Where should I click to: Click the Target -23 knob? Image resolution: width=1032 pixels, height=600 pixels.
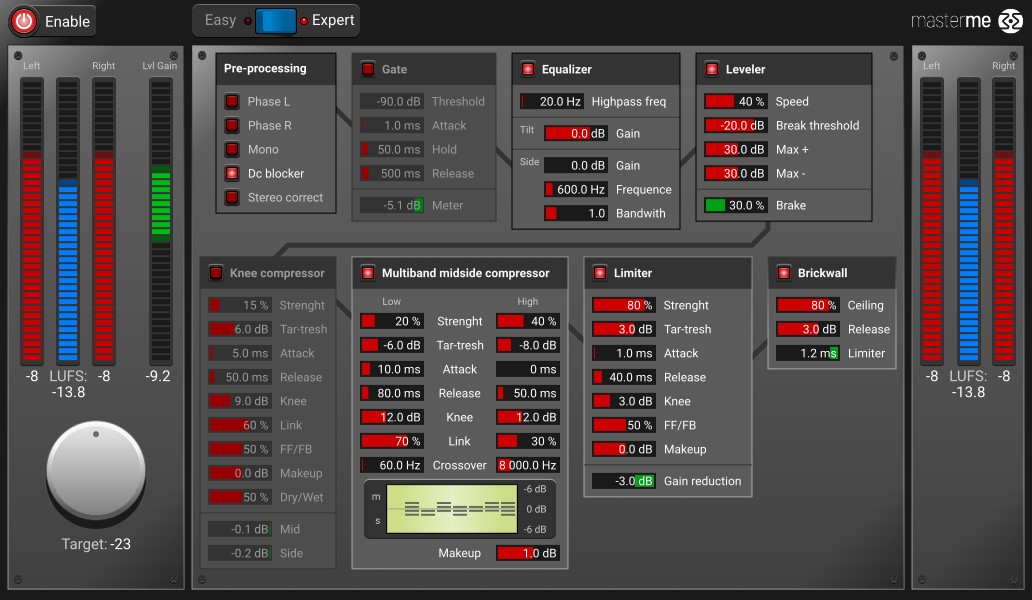point(96,470)
